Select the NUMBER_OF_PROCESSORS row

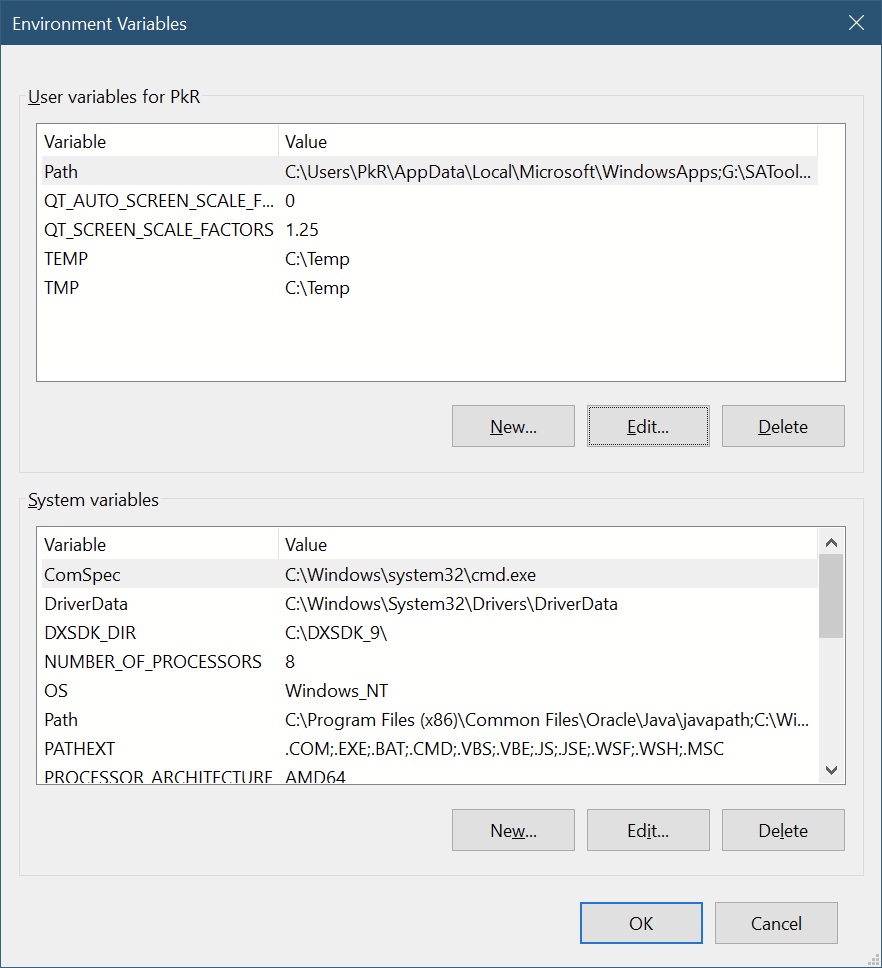(x=152, y=662)
